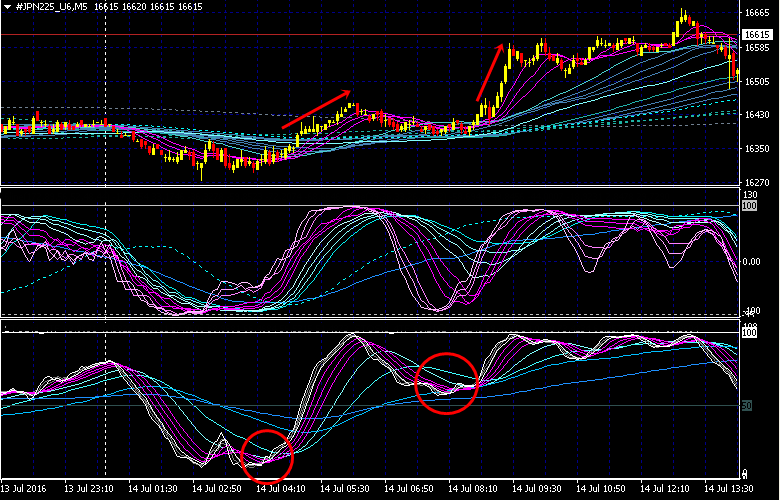780x500 pixels.
Task: Click the 14 Jul 04:10 time label
Action: coord(279,489)
